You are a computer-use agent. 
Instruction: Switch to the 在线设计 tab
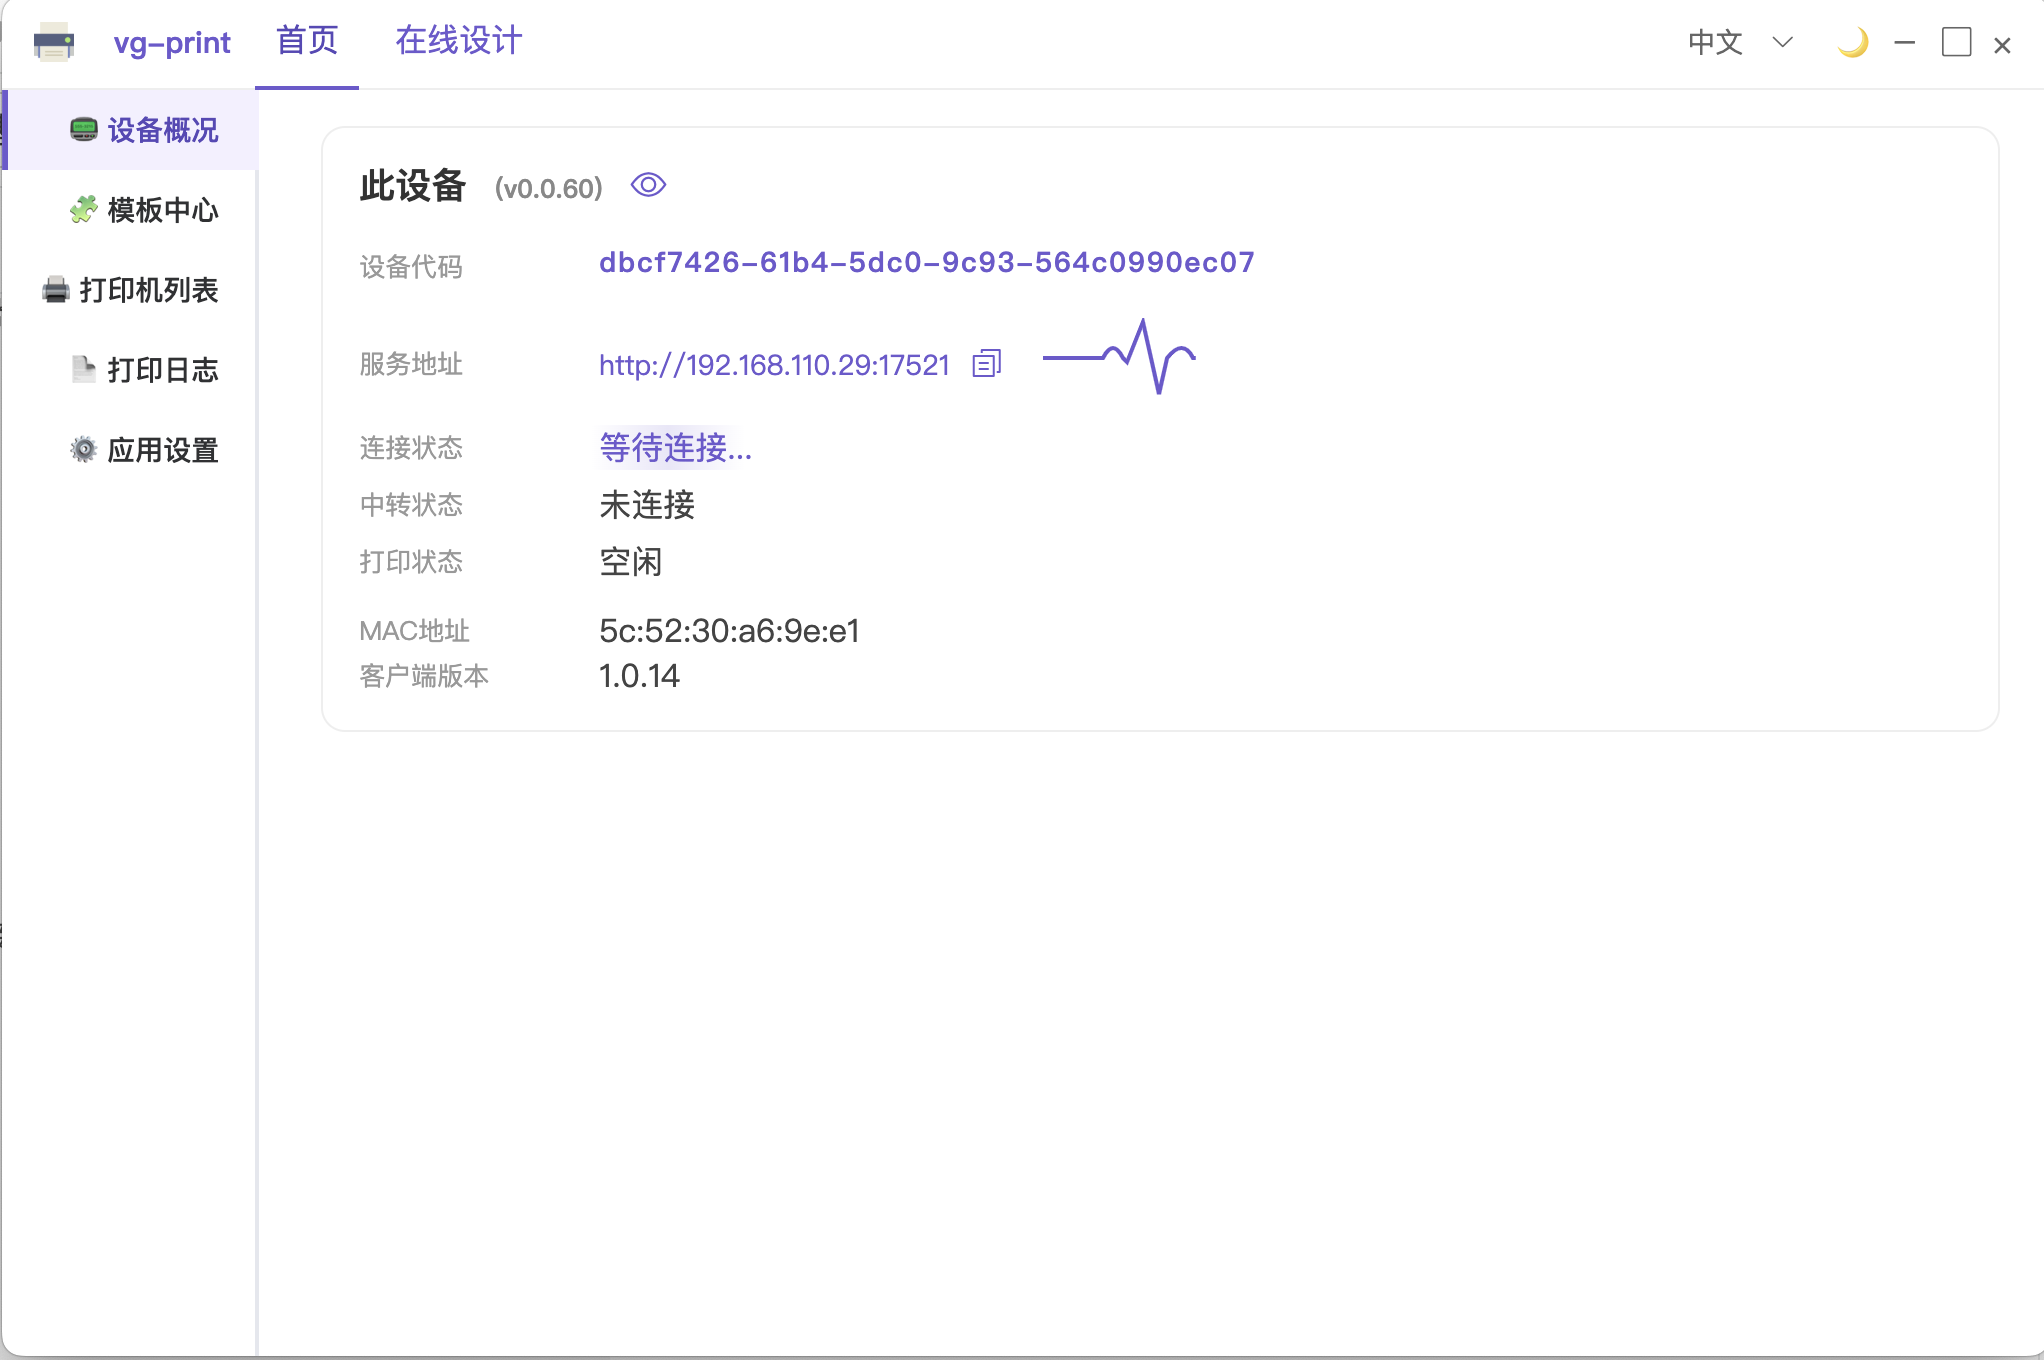(457, 42)
